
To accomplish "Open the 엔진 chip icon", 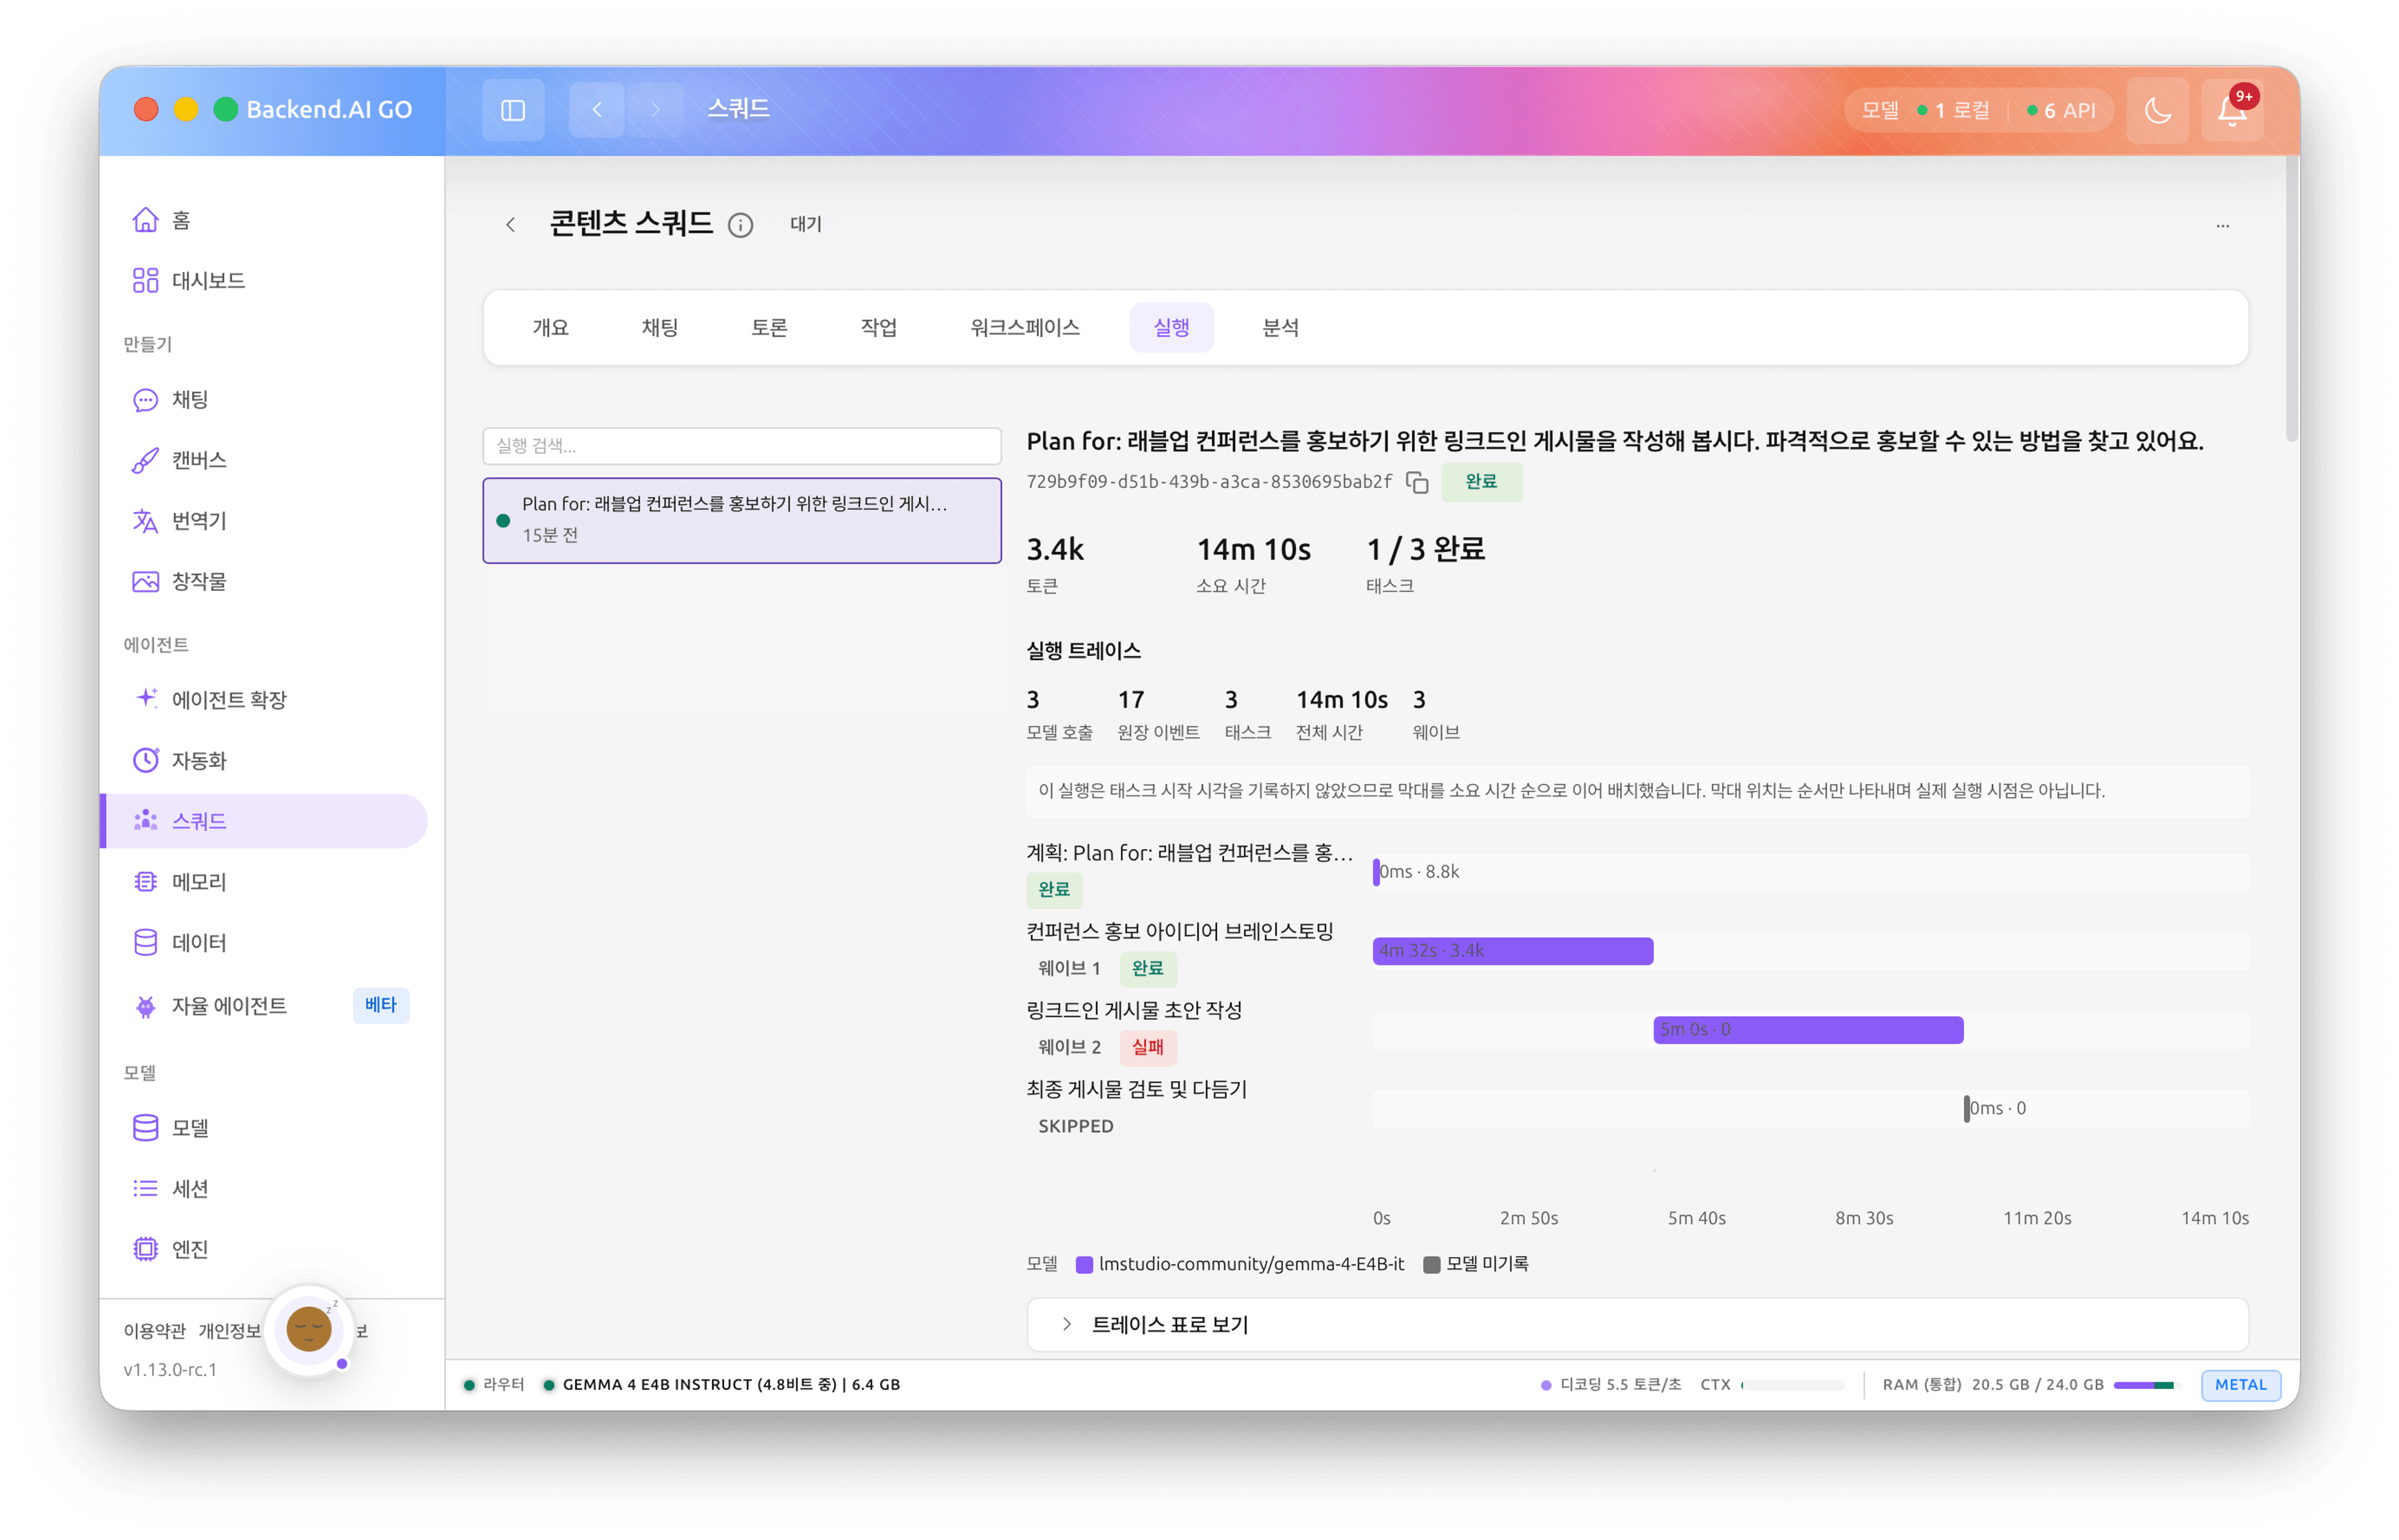I will pos(146,1249).
